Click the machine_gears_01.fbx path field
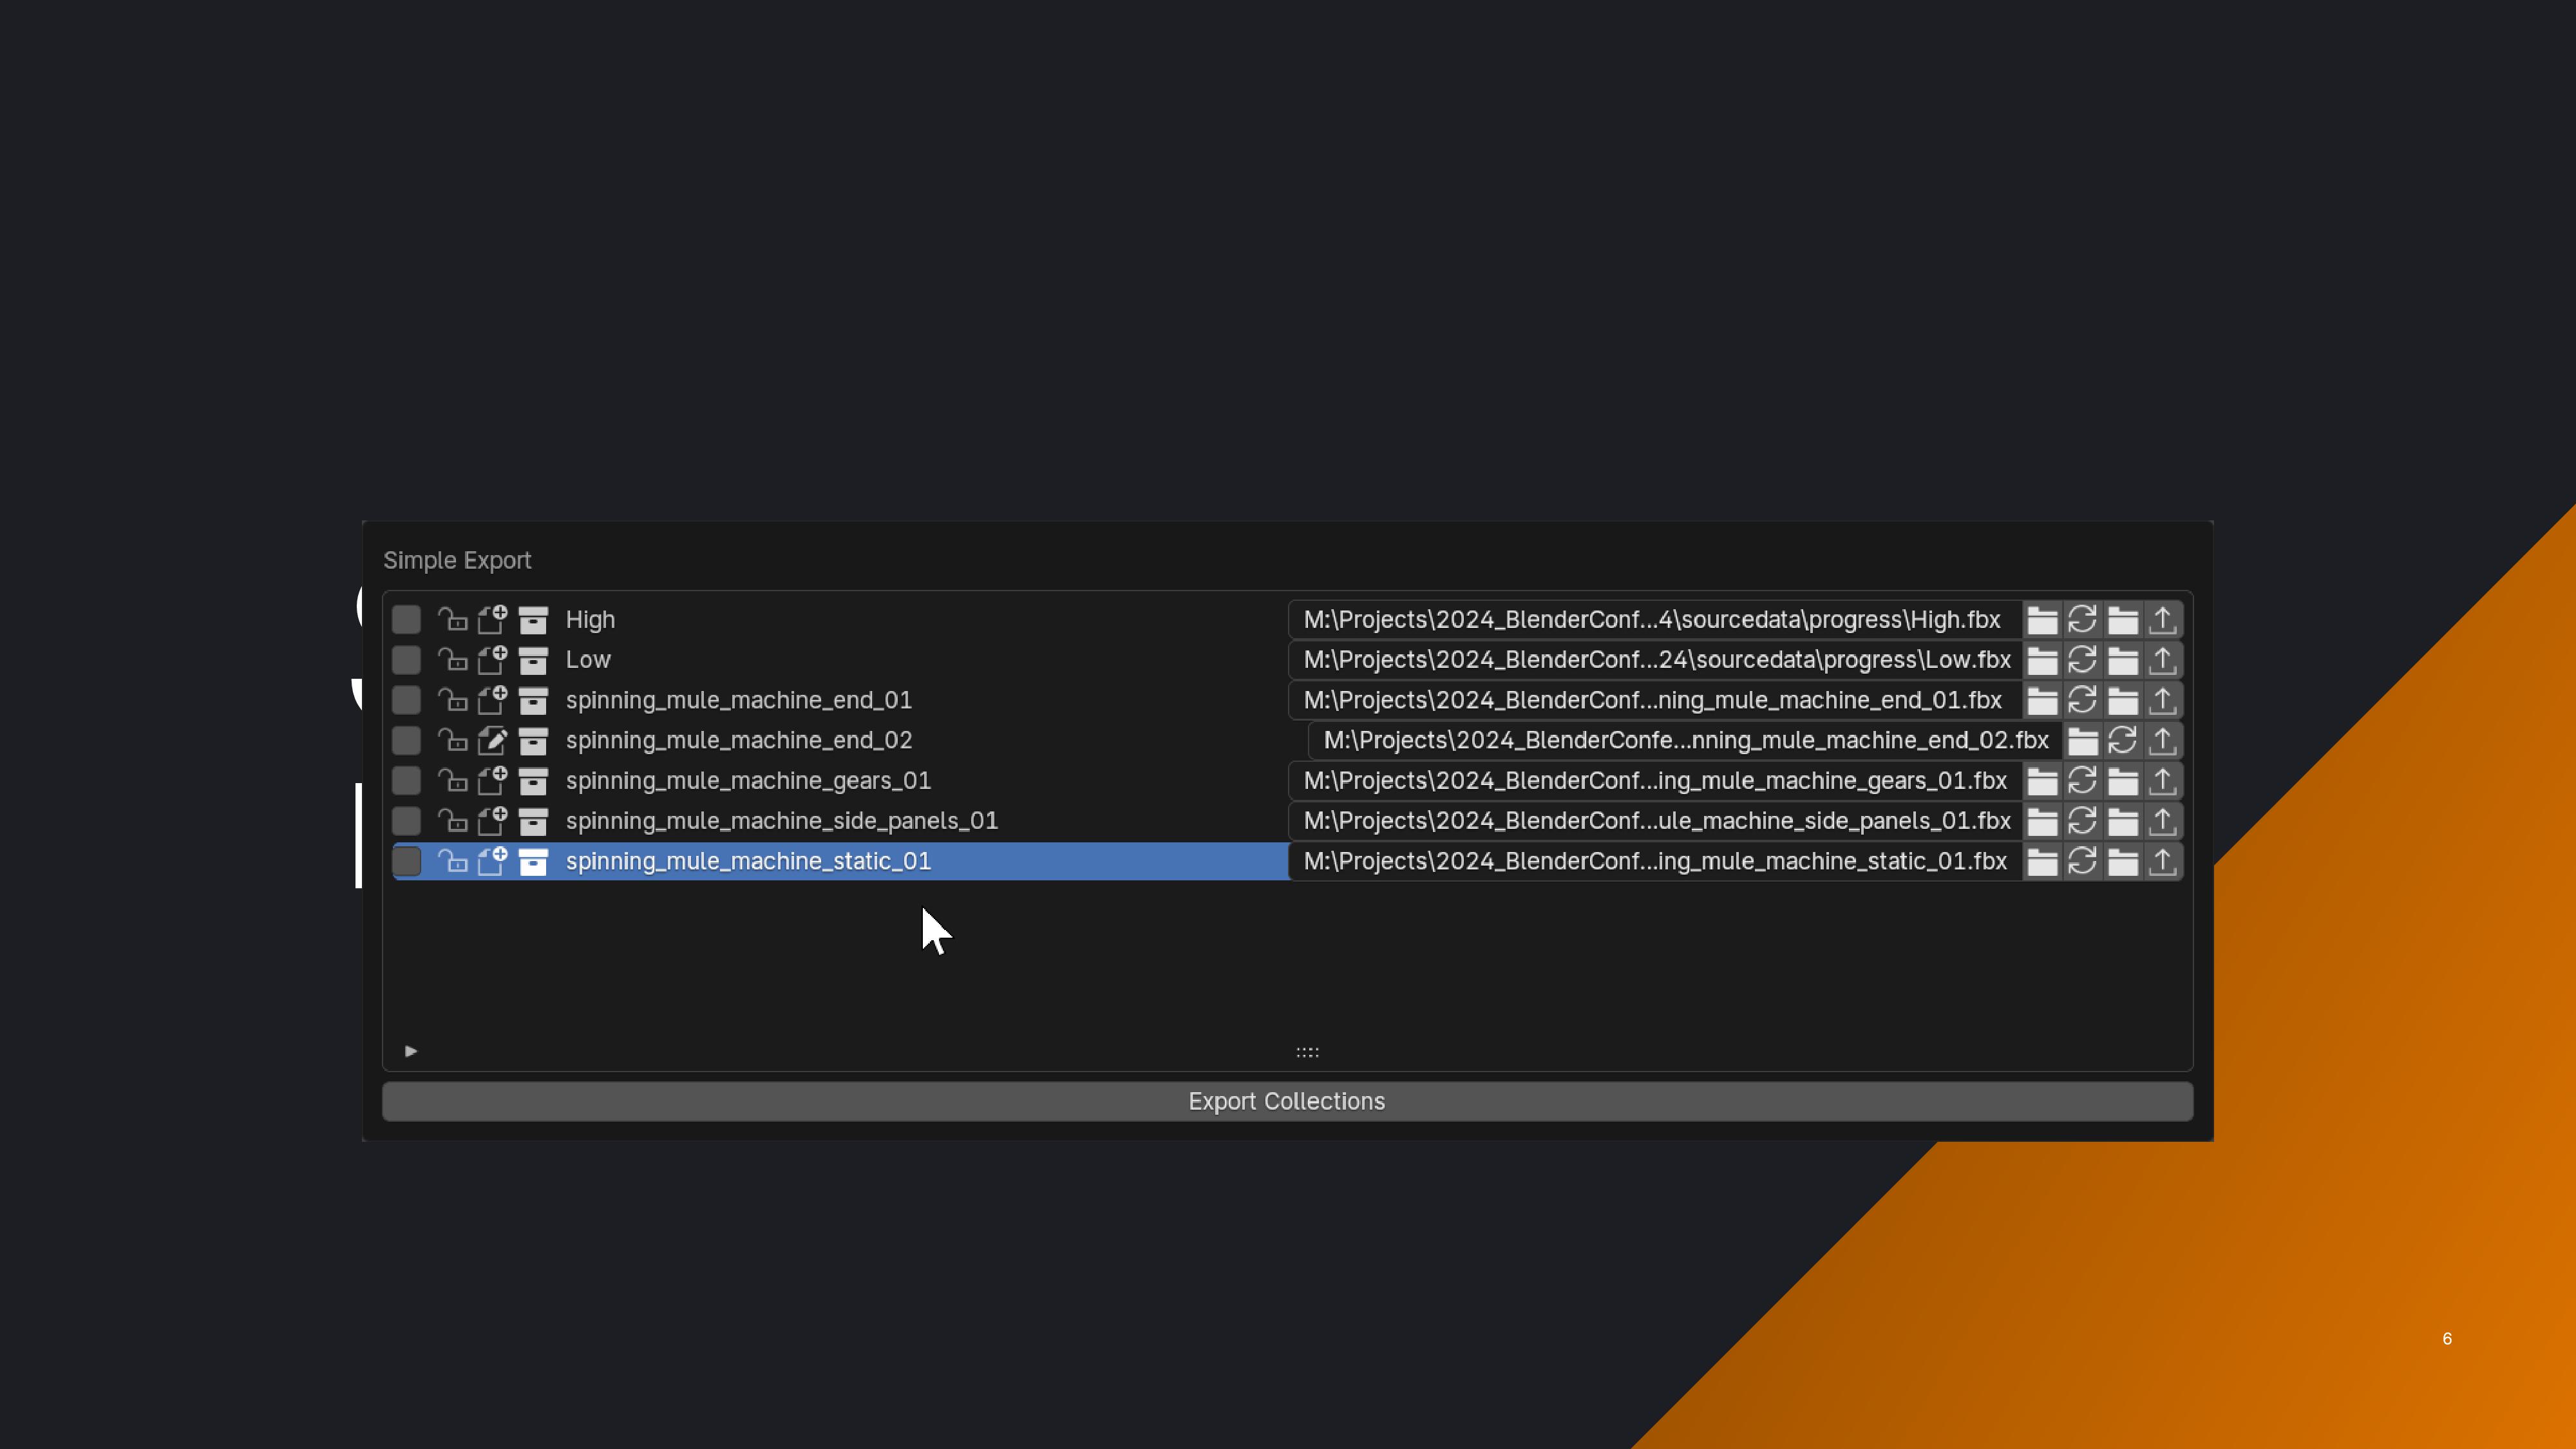Screen dimensions: 2576x1449 (x=1655, y=781)
